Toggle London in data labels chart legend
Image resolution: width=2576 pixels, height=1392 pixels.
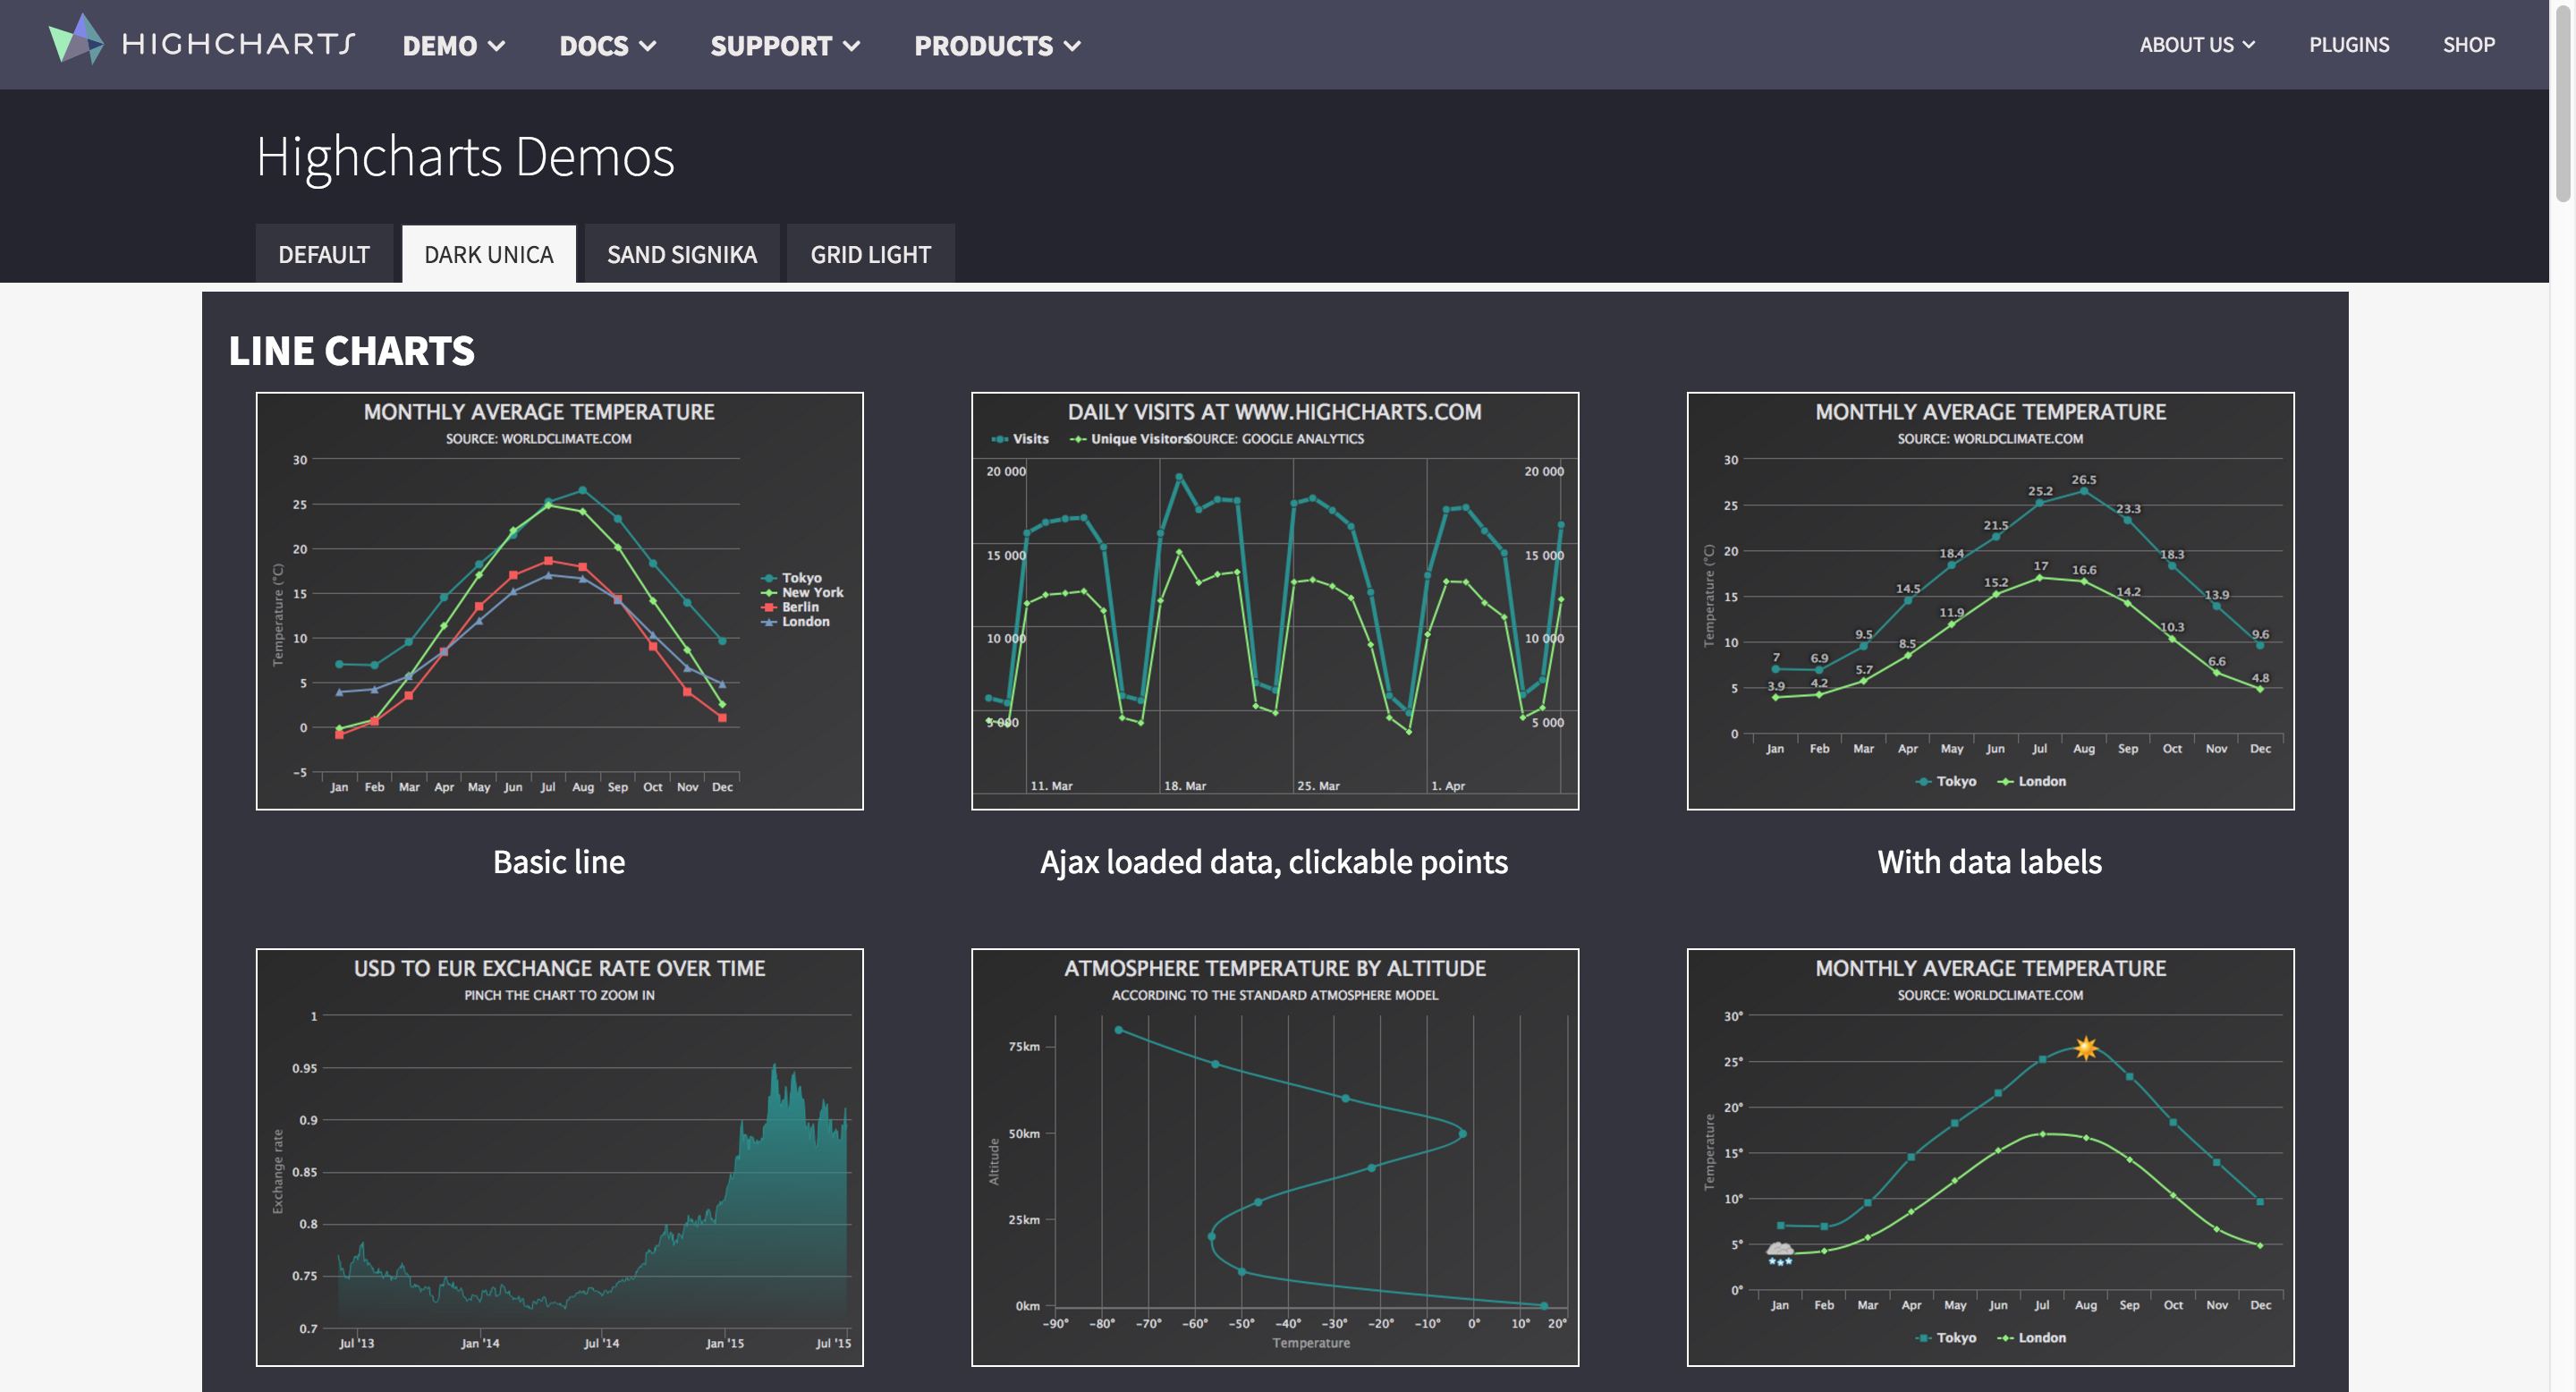click(x=2032, y=781)
